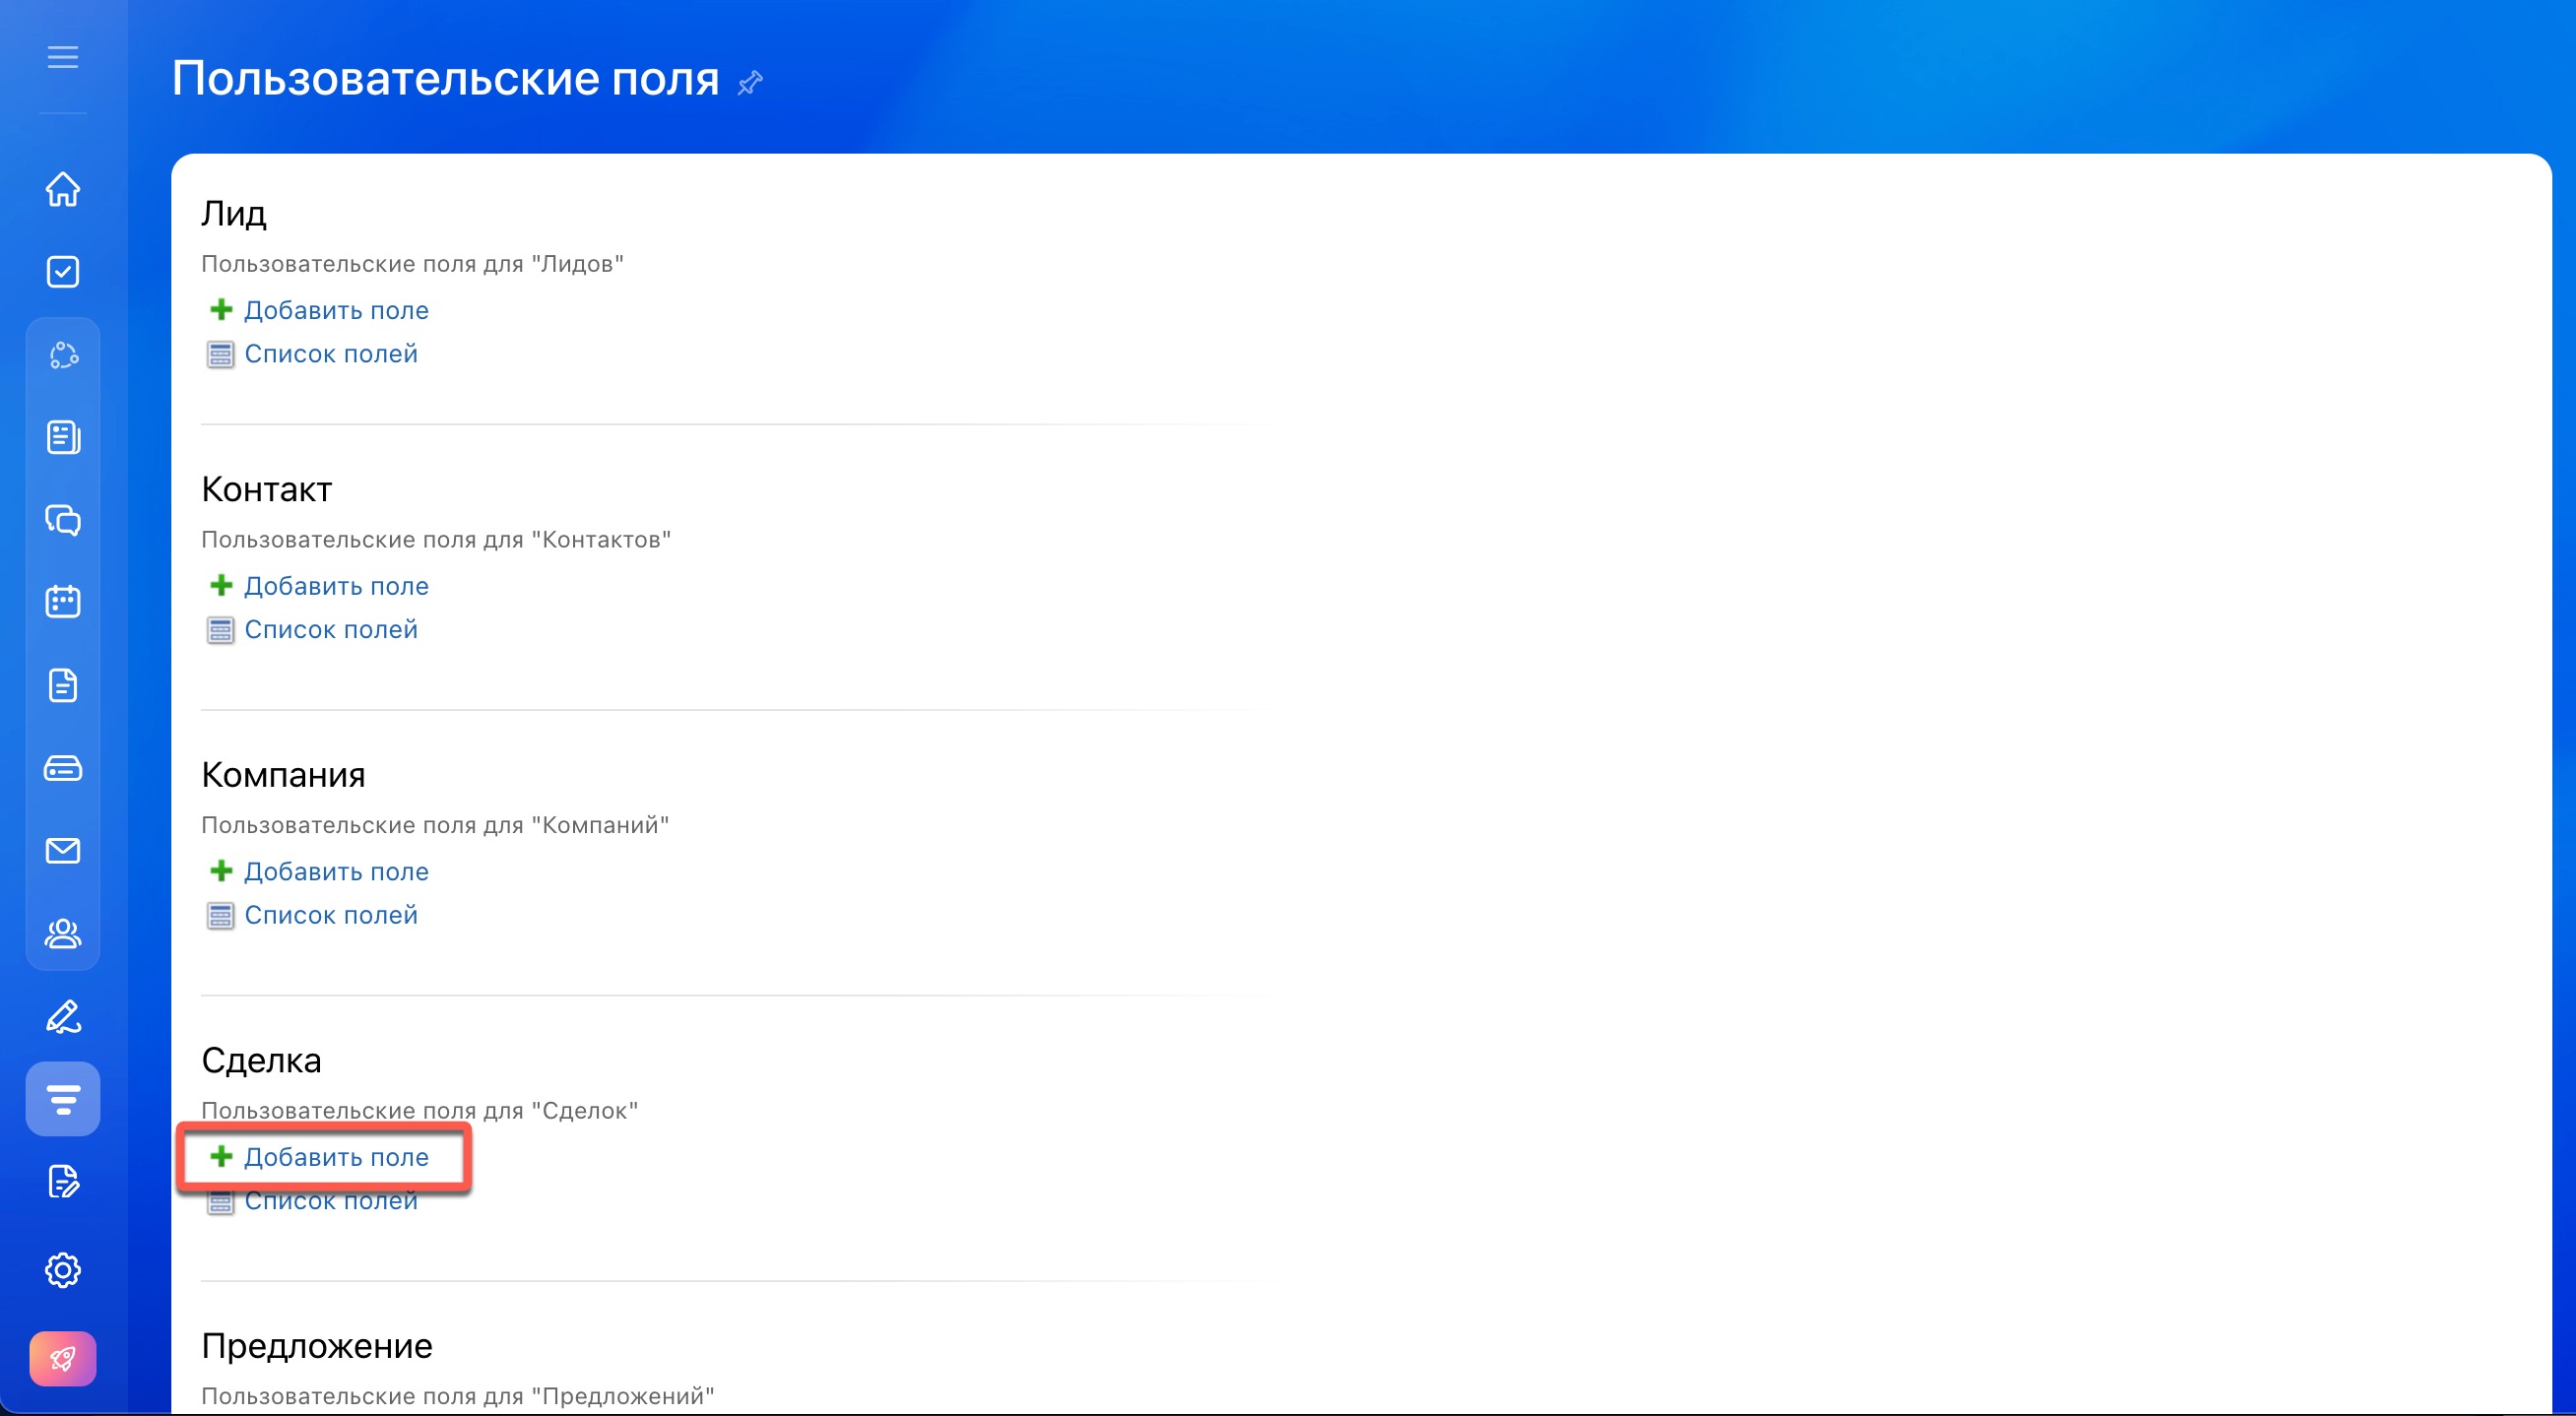
Task: Open Mail via the envelope icon
Action: tap(63, 851)
